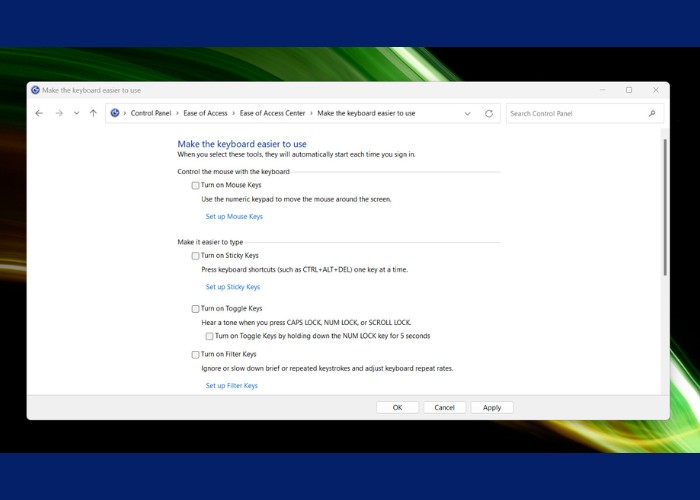
Task: Maximize the Control Panel window
Action: pos(629,89)
